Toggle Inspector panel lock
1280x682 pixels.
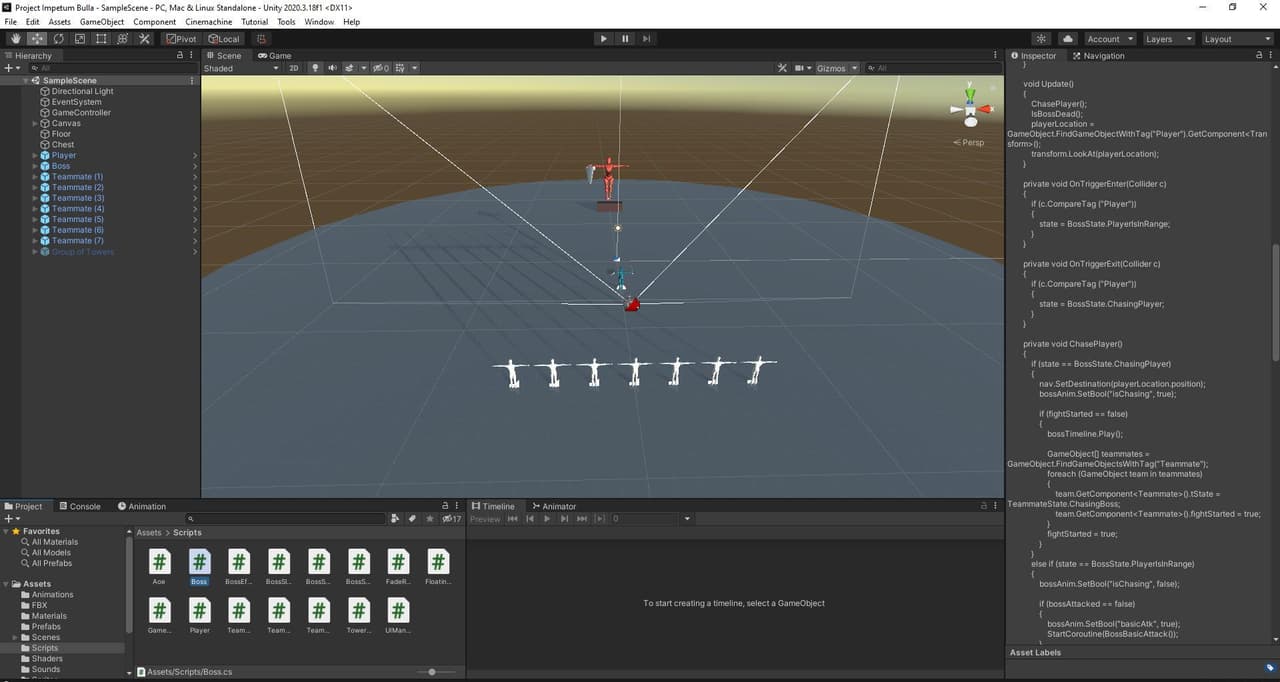tap(1258, 55)
